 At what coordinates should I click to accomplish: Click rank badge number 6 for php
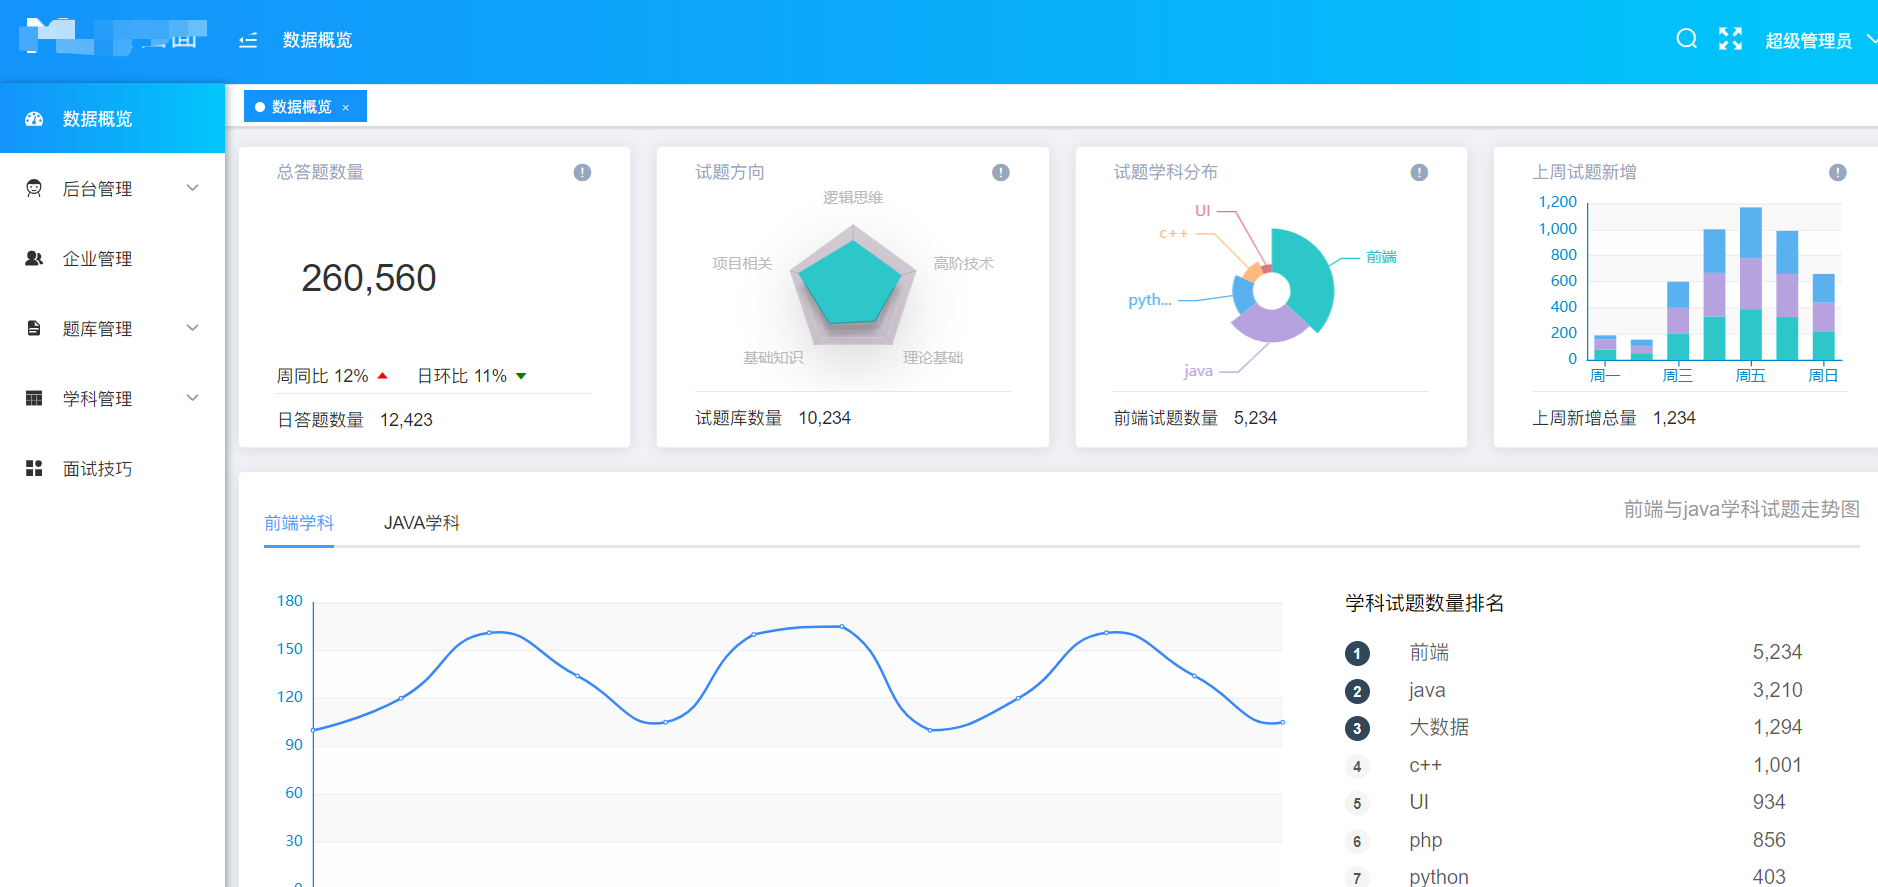click(1357, 841)
